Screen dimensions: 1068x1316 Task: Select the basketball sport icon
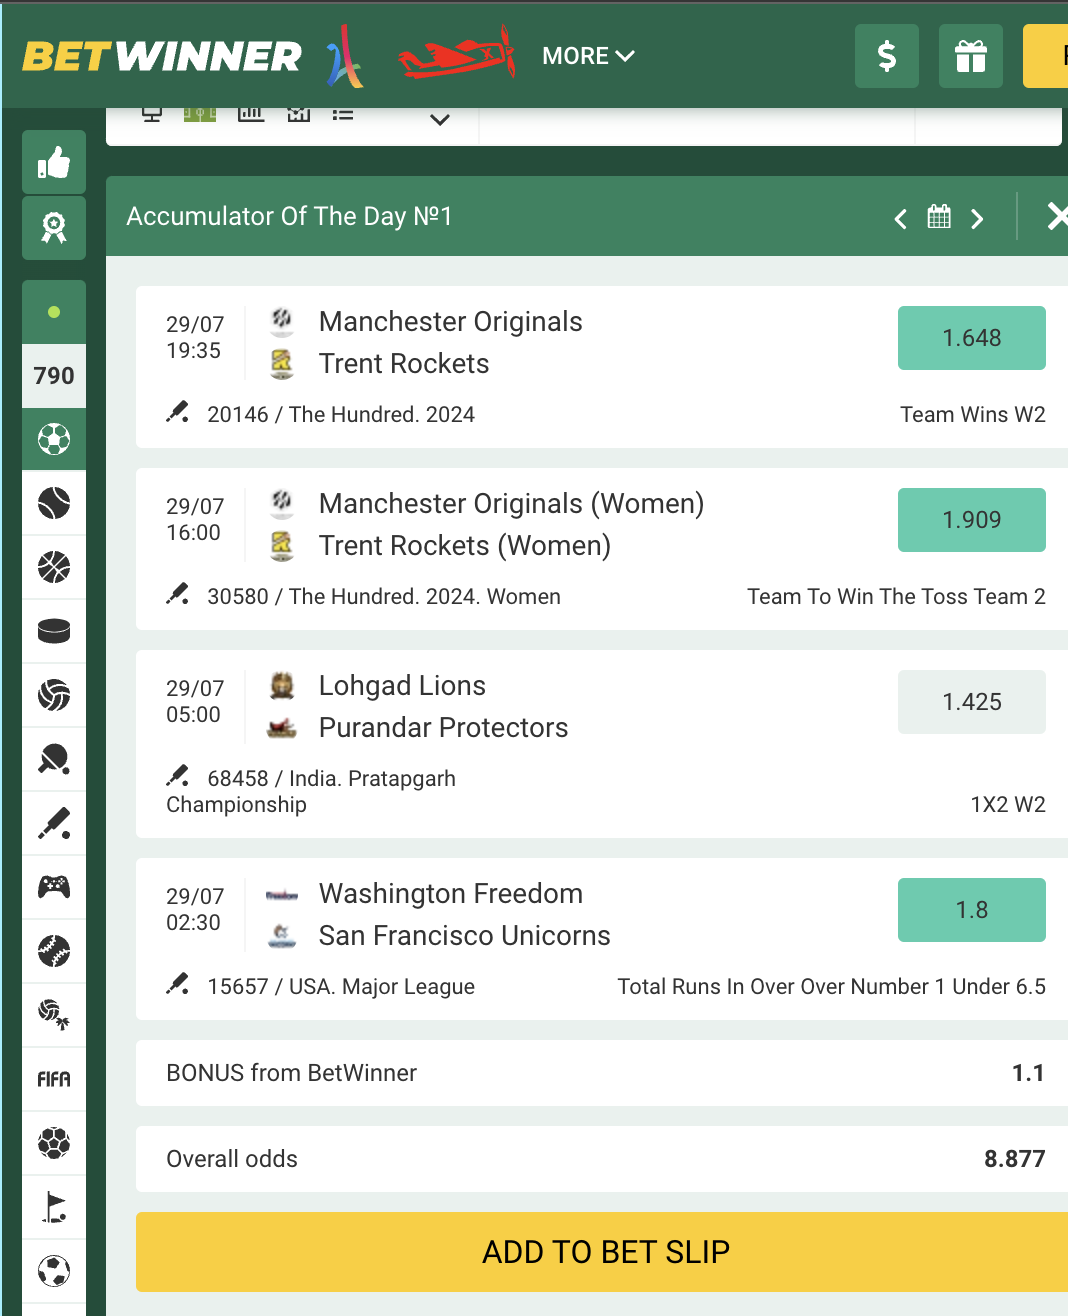[x=54, y=567]
